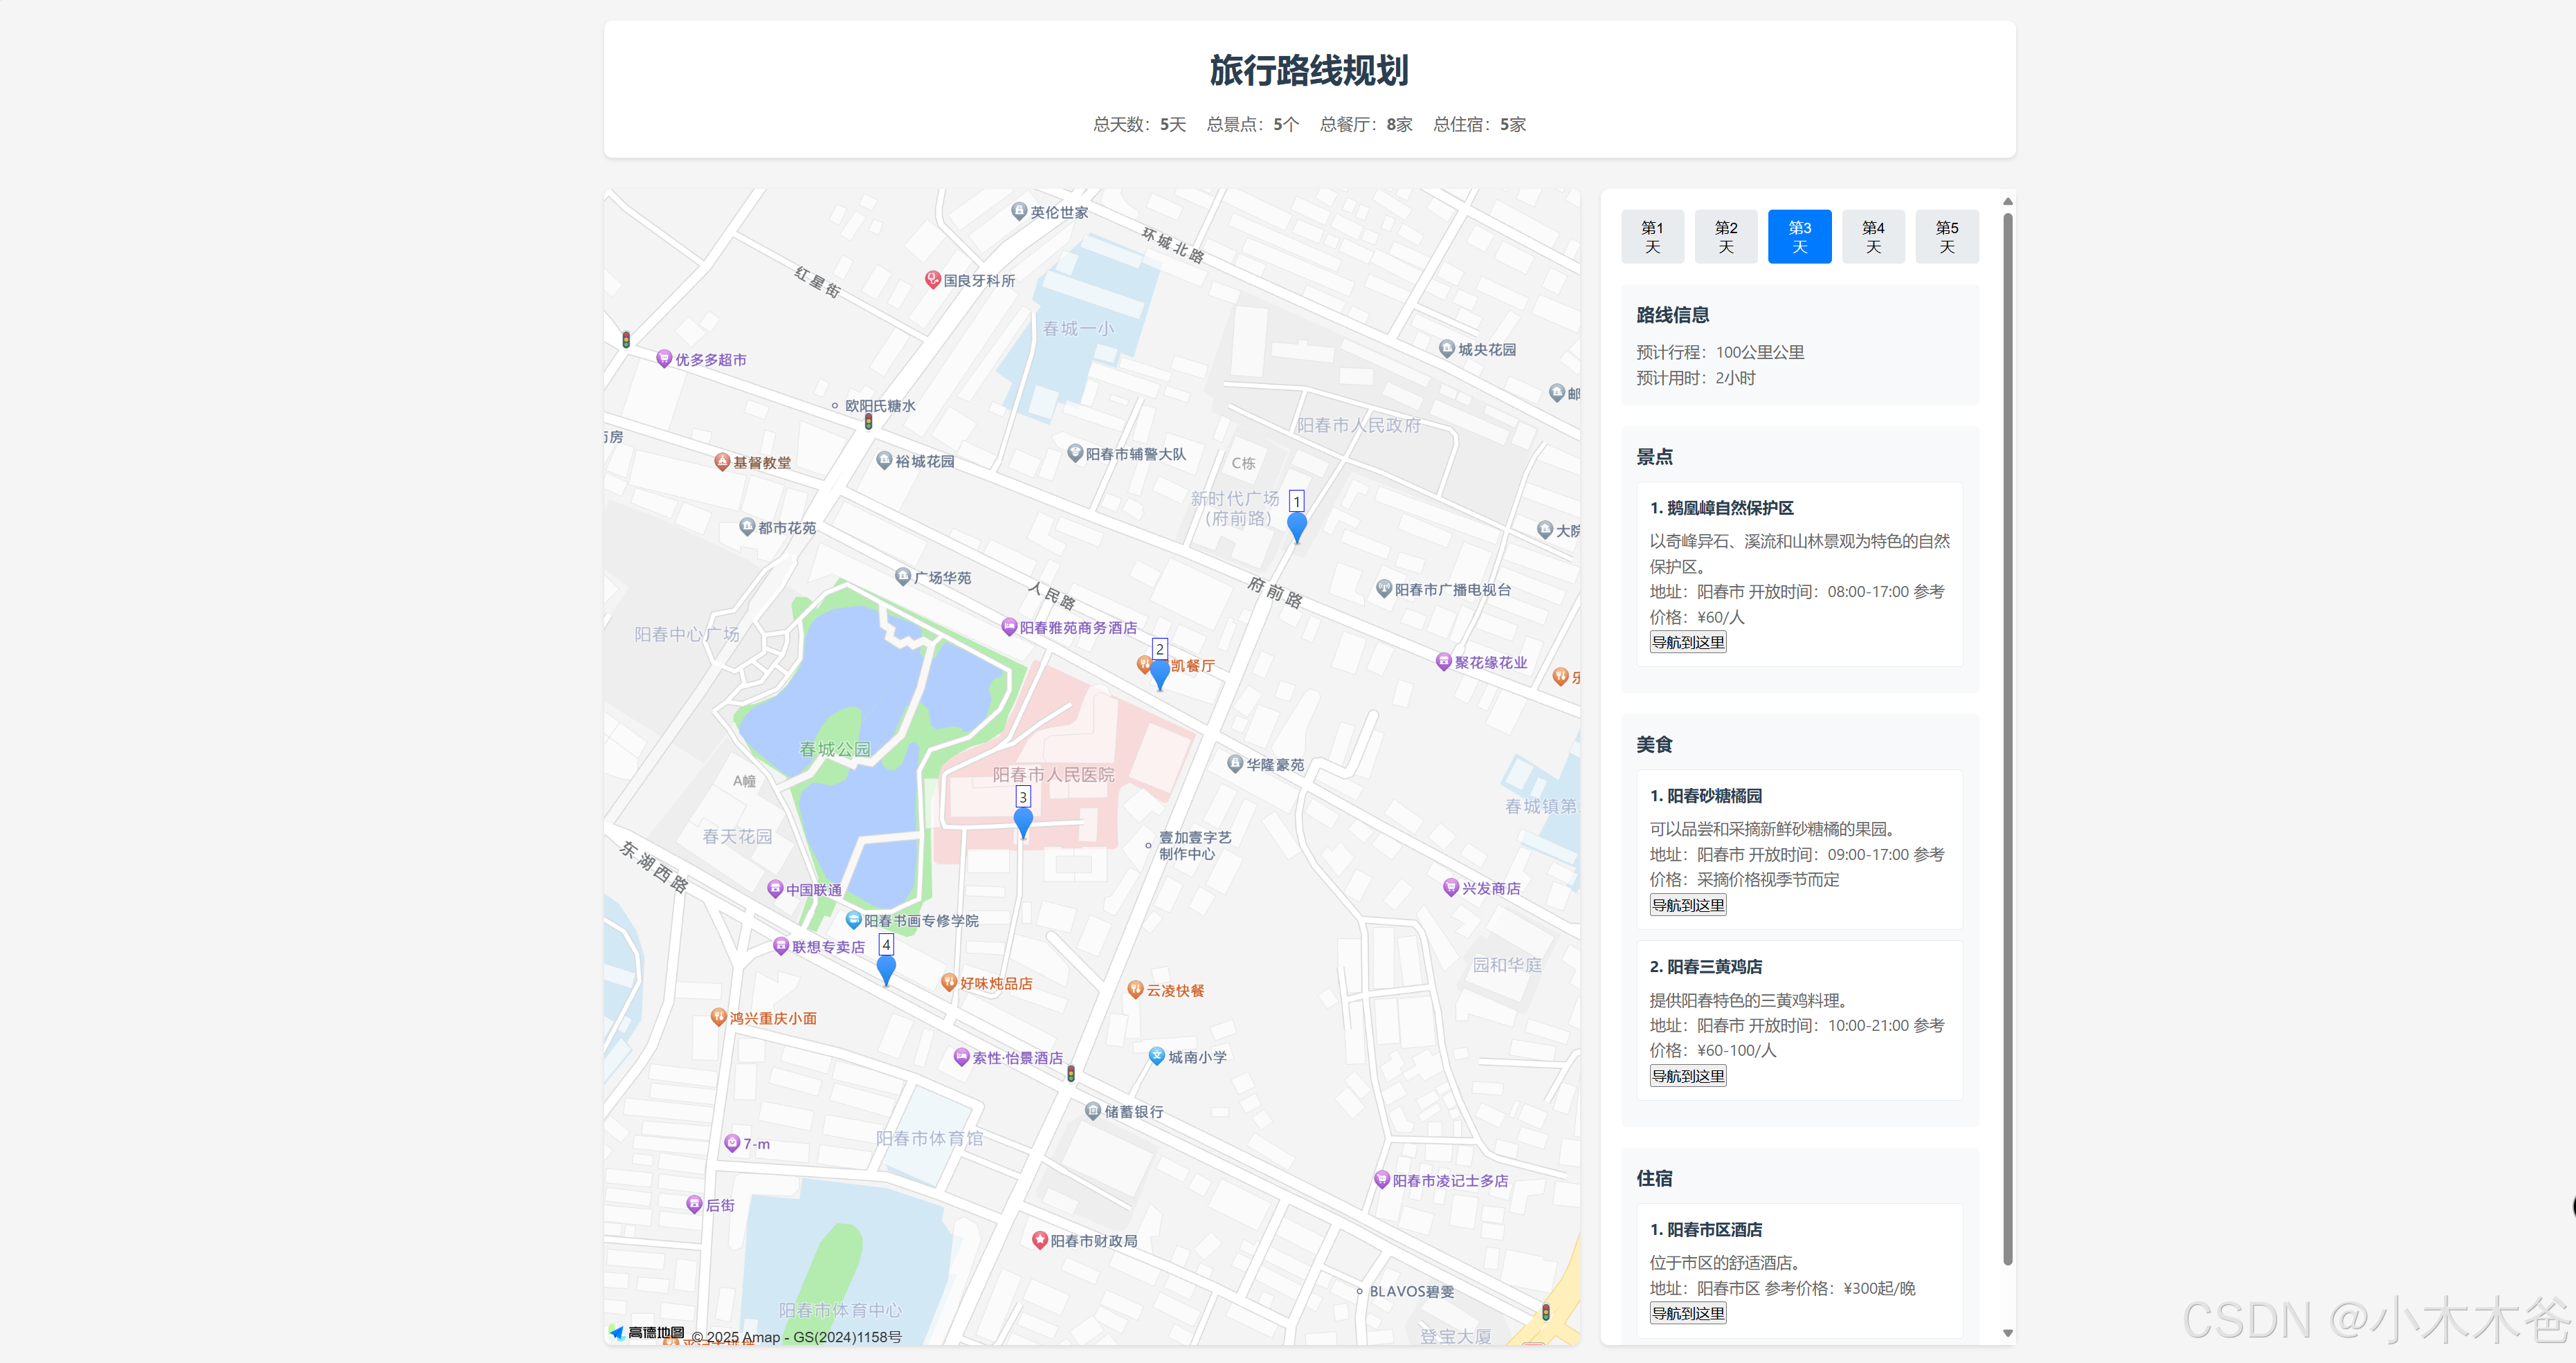
Task: Click the sidebar scrollbar down arrow
Action: pyautogui.click(x=2007, y=1333)
